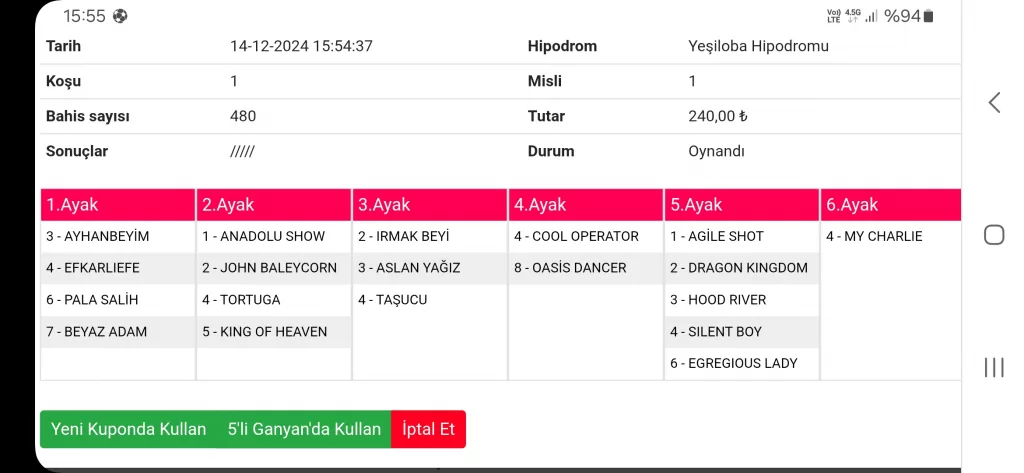Image resolution: width=1024 pixels, height=473 pixels.
Task: Select the 1.Ayak column header
Action: tap(118, 205)
